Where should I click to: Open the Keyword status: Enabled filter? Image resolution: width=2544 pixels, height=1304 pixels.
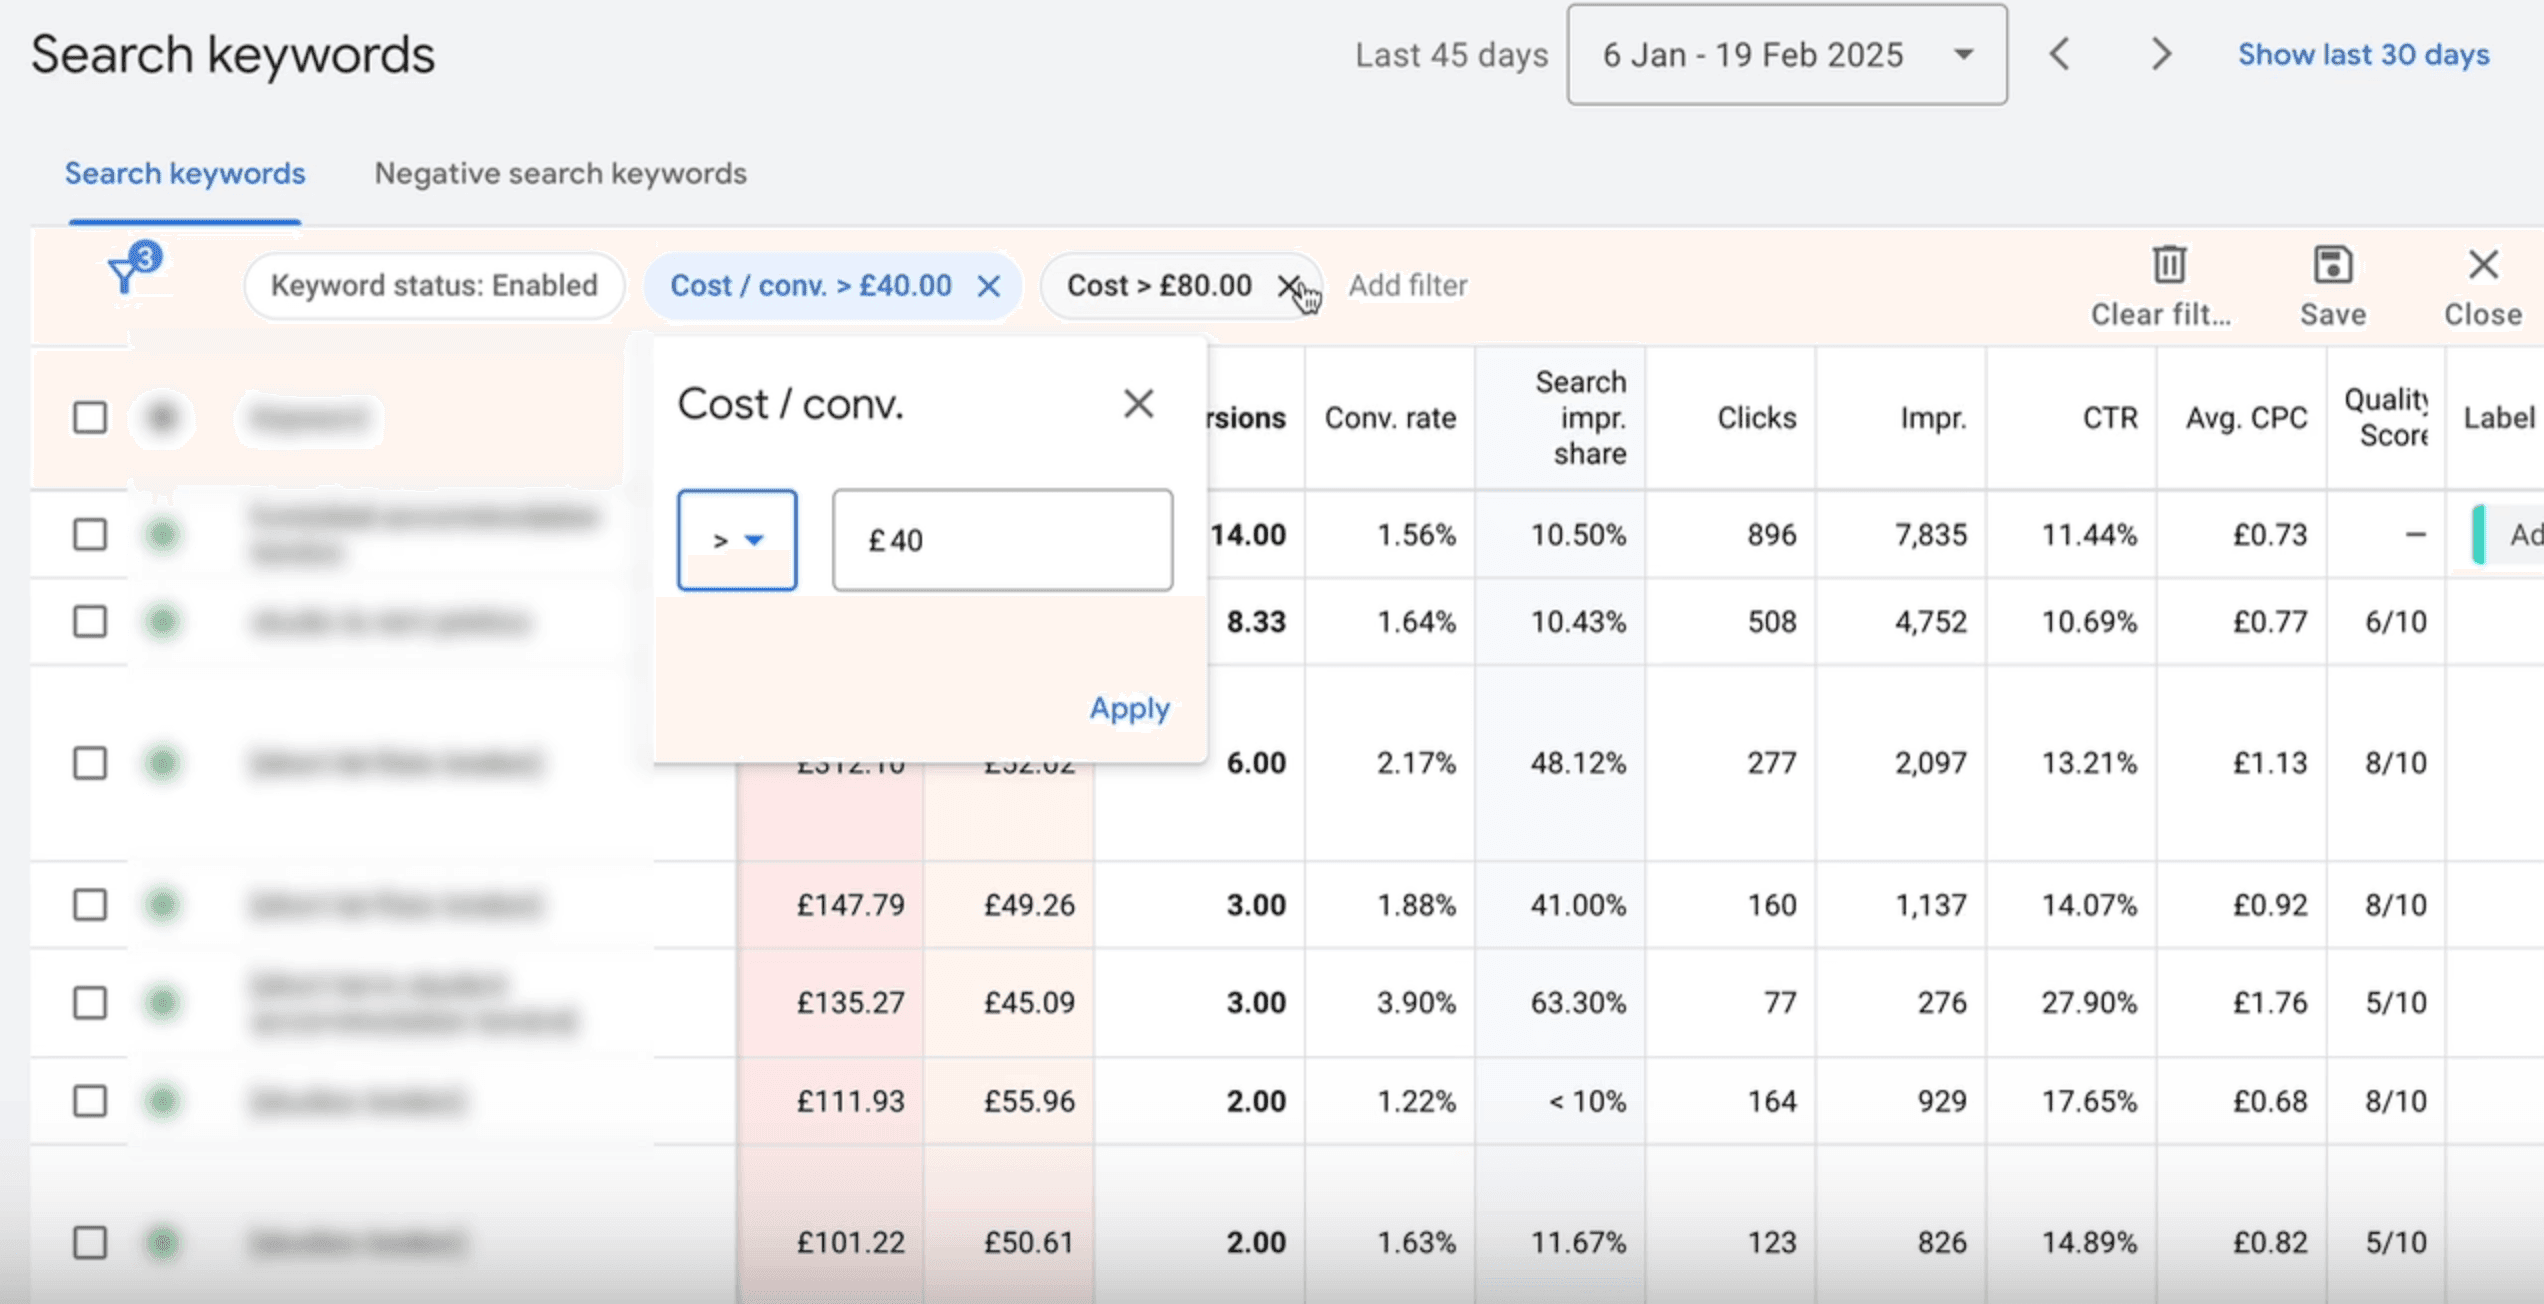(x=434, y=286)
